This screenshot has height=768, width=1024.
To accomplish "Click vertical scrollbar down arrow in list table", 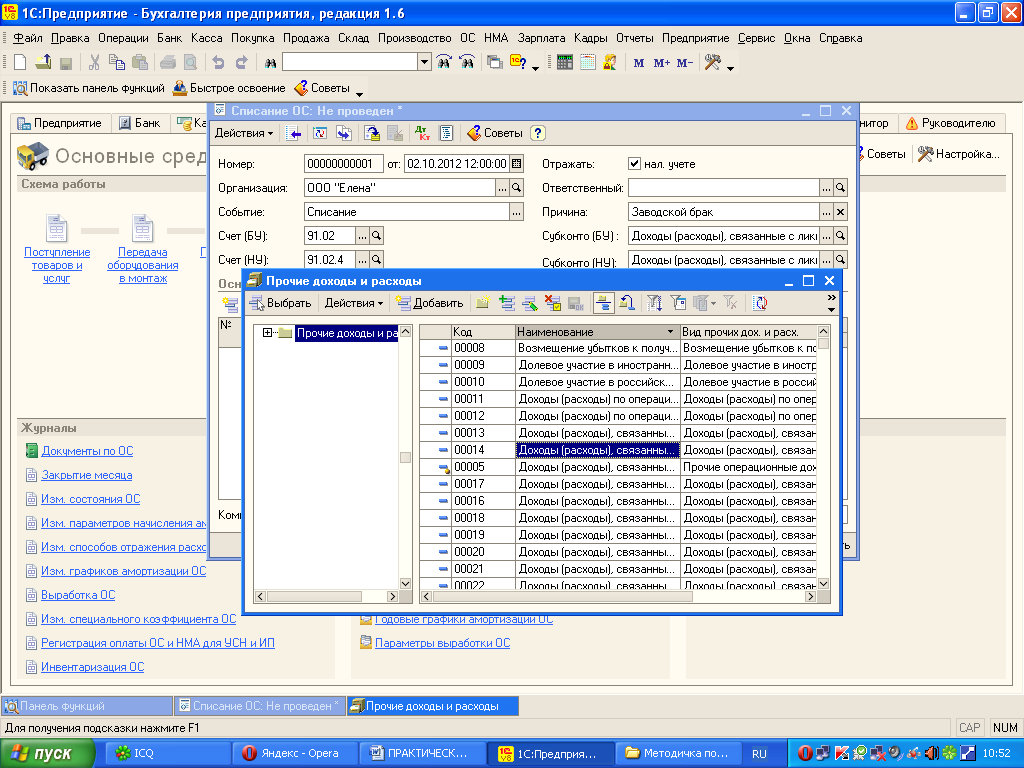I will click(x=823, y=583).
